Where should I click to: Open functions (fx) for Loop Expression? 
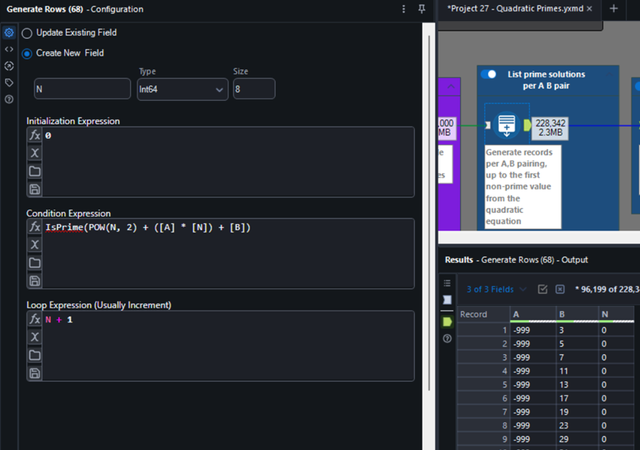click(x=35, y=319)
